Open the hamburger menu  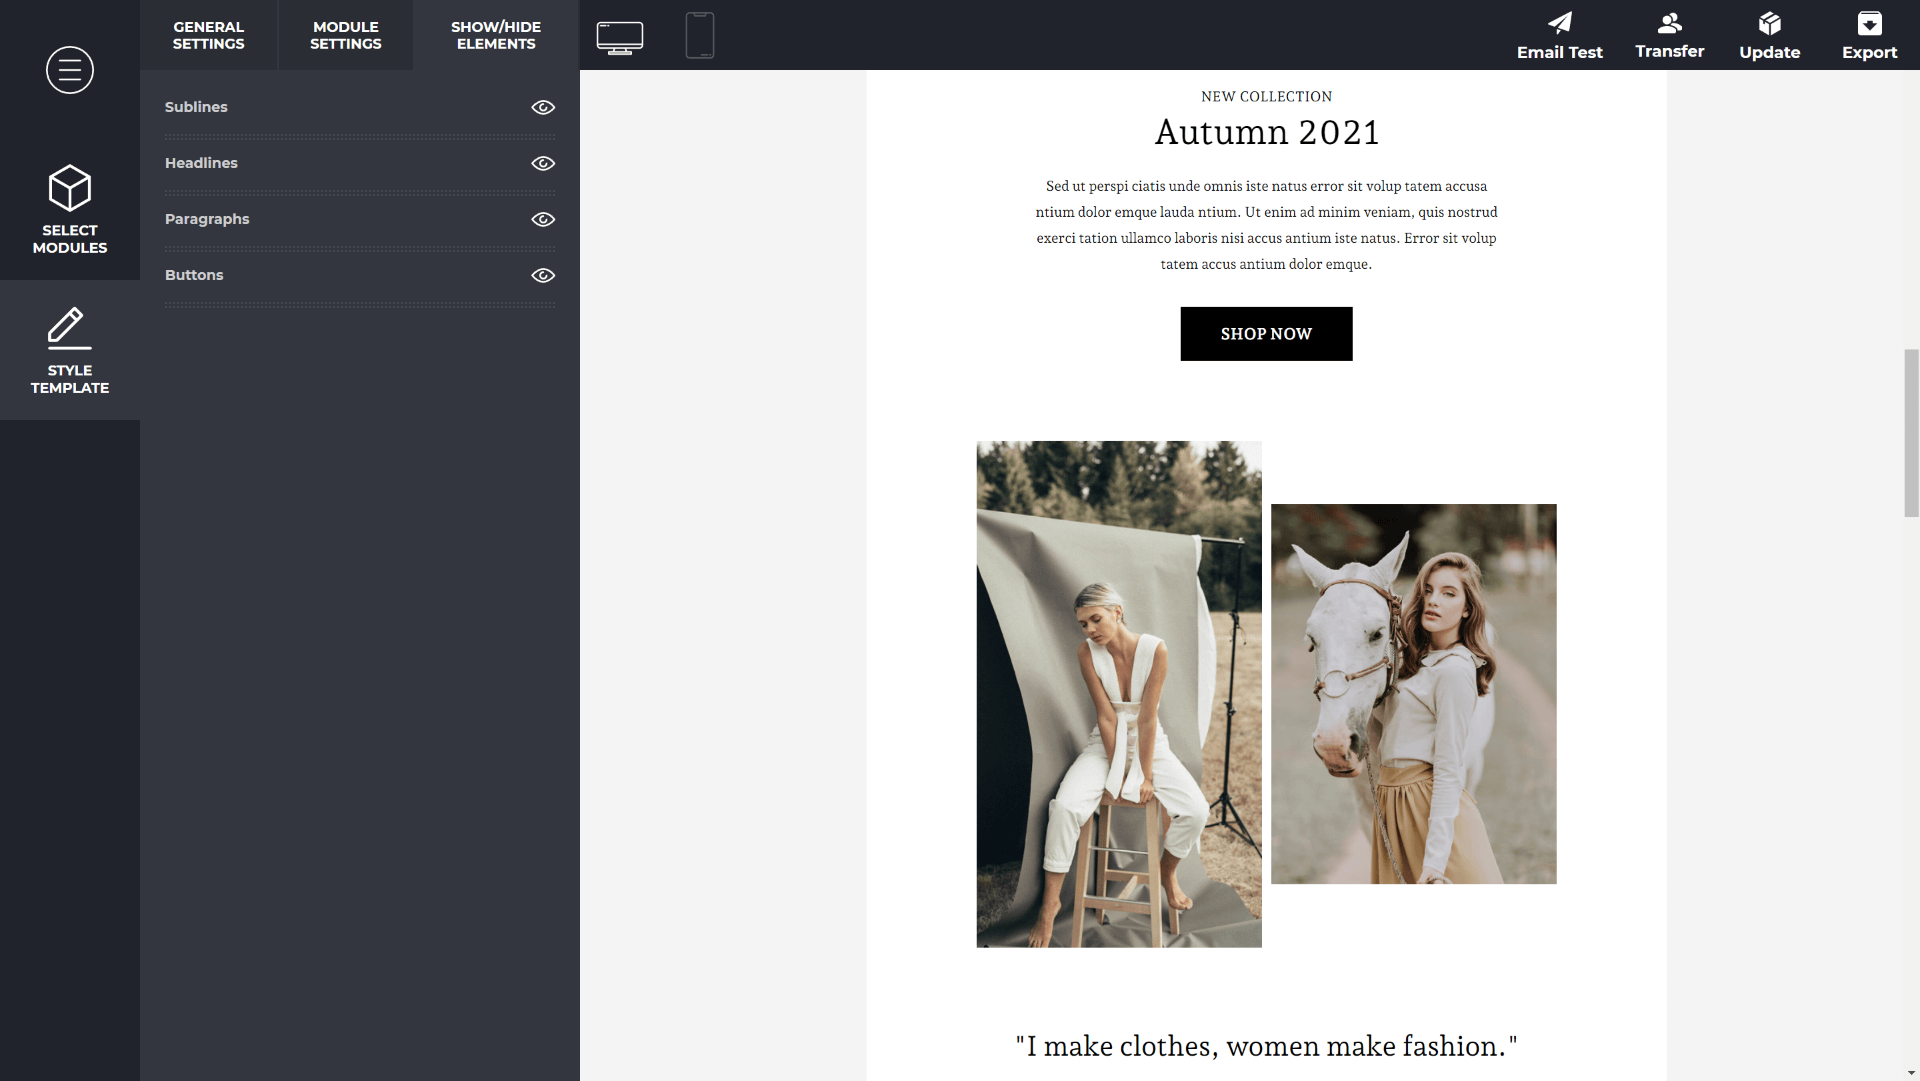point(69,70)
